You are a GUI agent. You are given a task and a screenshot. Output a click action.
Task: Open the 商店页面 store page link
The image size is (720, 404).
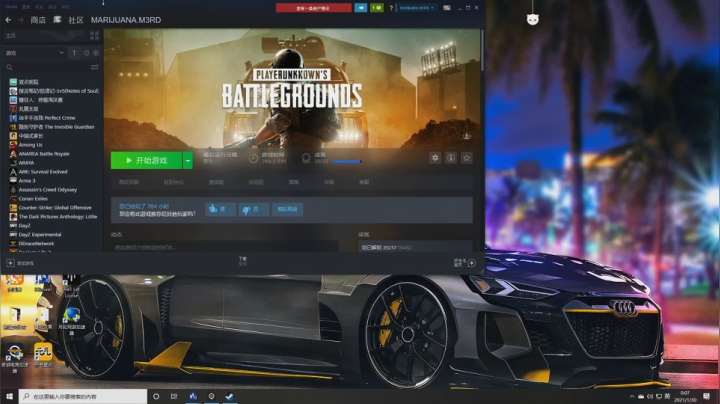pos(129,182)
